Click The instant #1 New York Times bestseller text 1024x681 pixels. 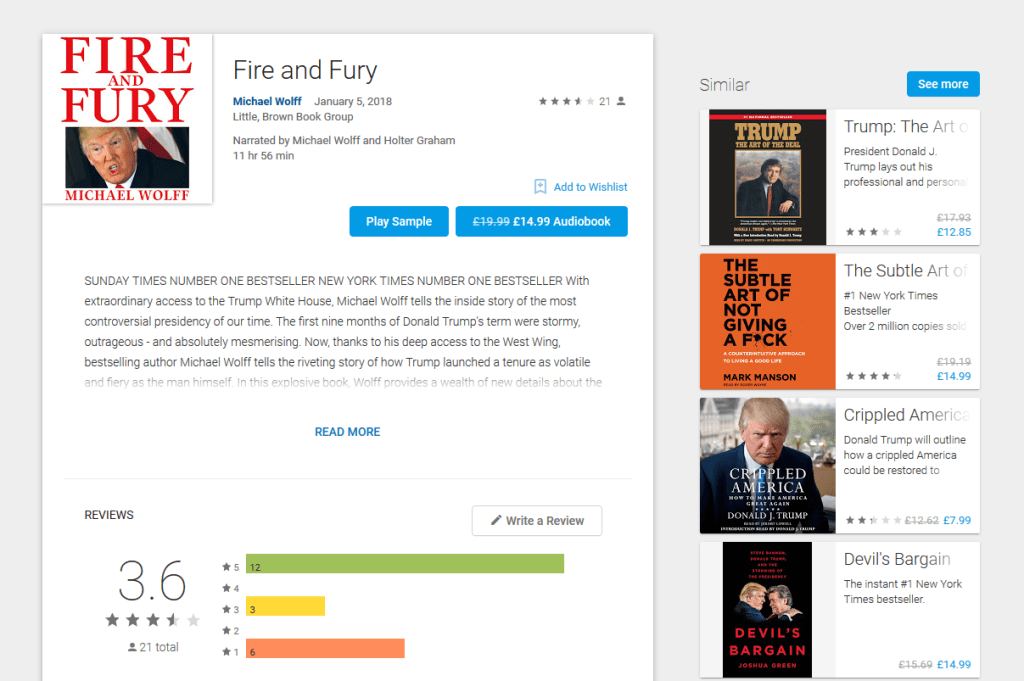[x=903, y=592]
